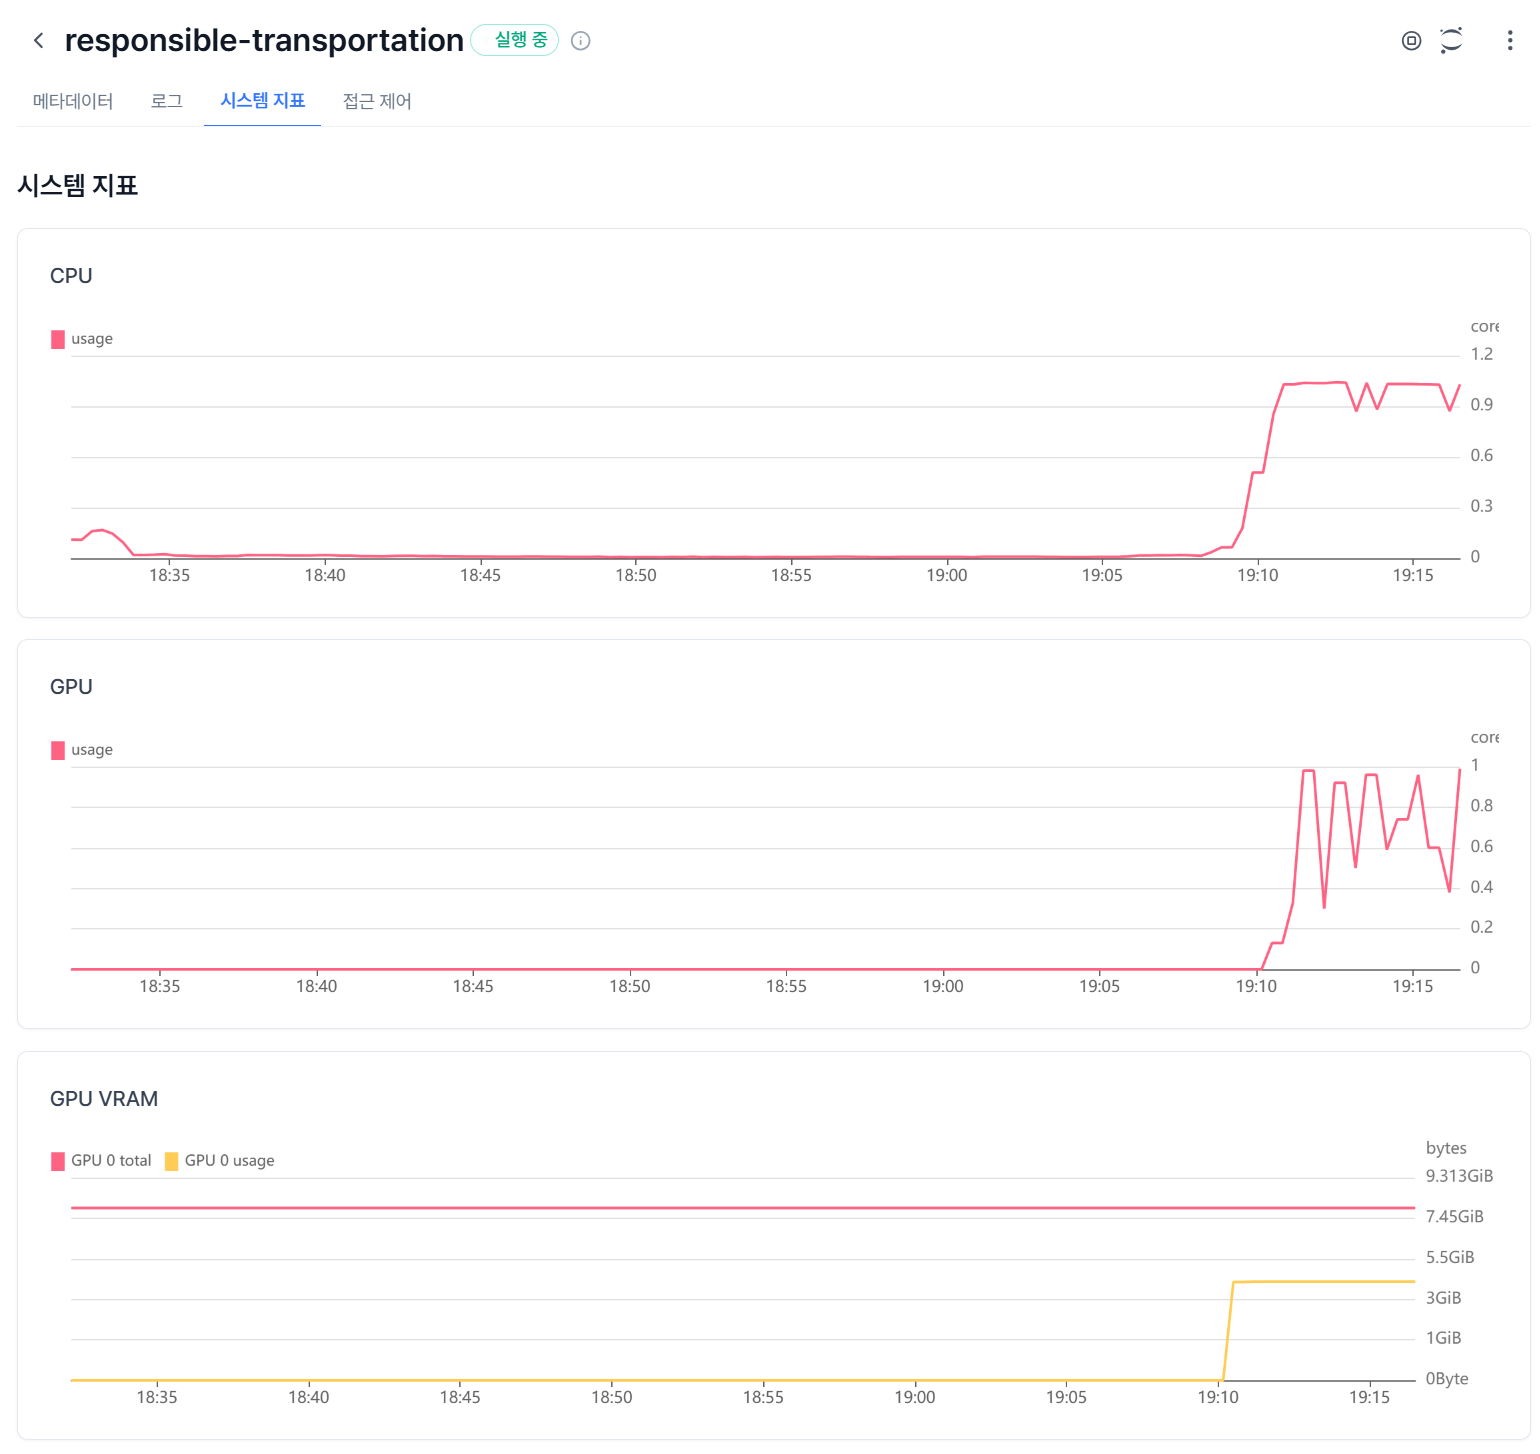The width and height of the screenshot is (1540, 1454).
Task: Select the 시스템 지표 tab
Action: [x=263, y=101]
